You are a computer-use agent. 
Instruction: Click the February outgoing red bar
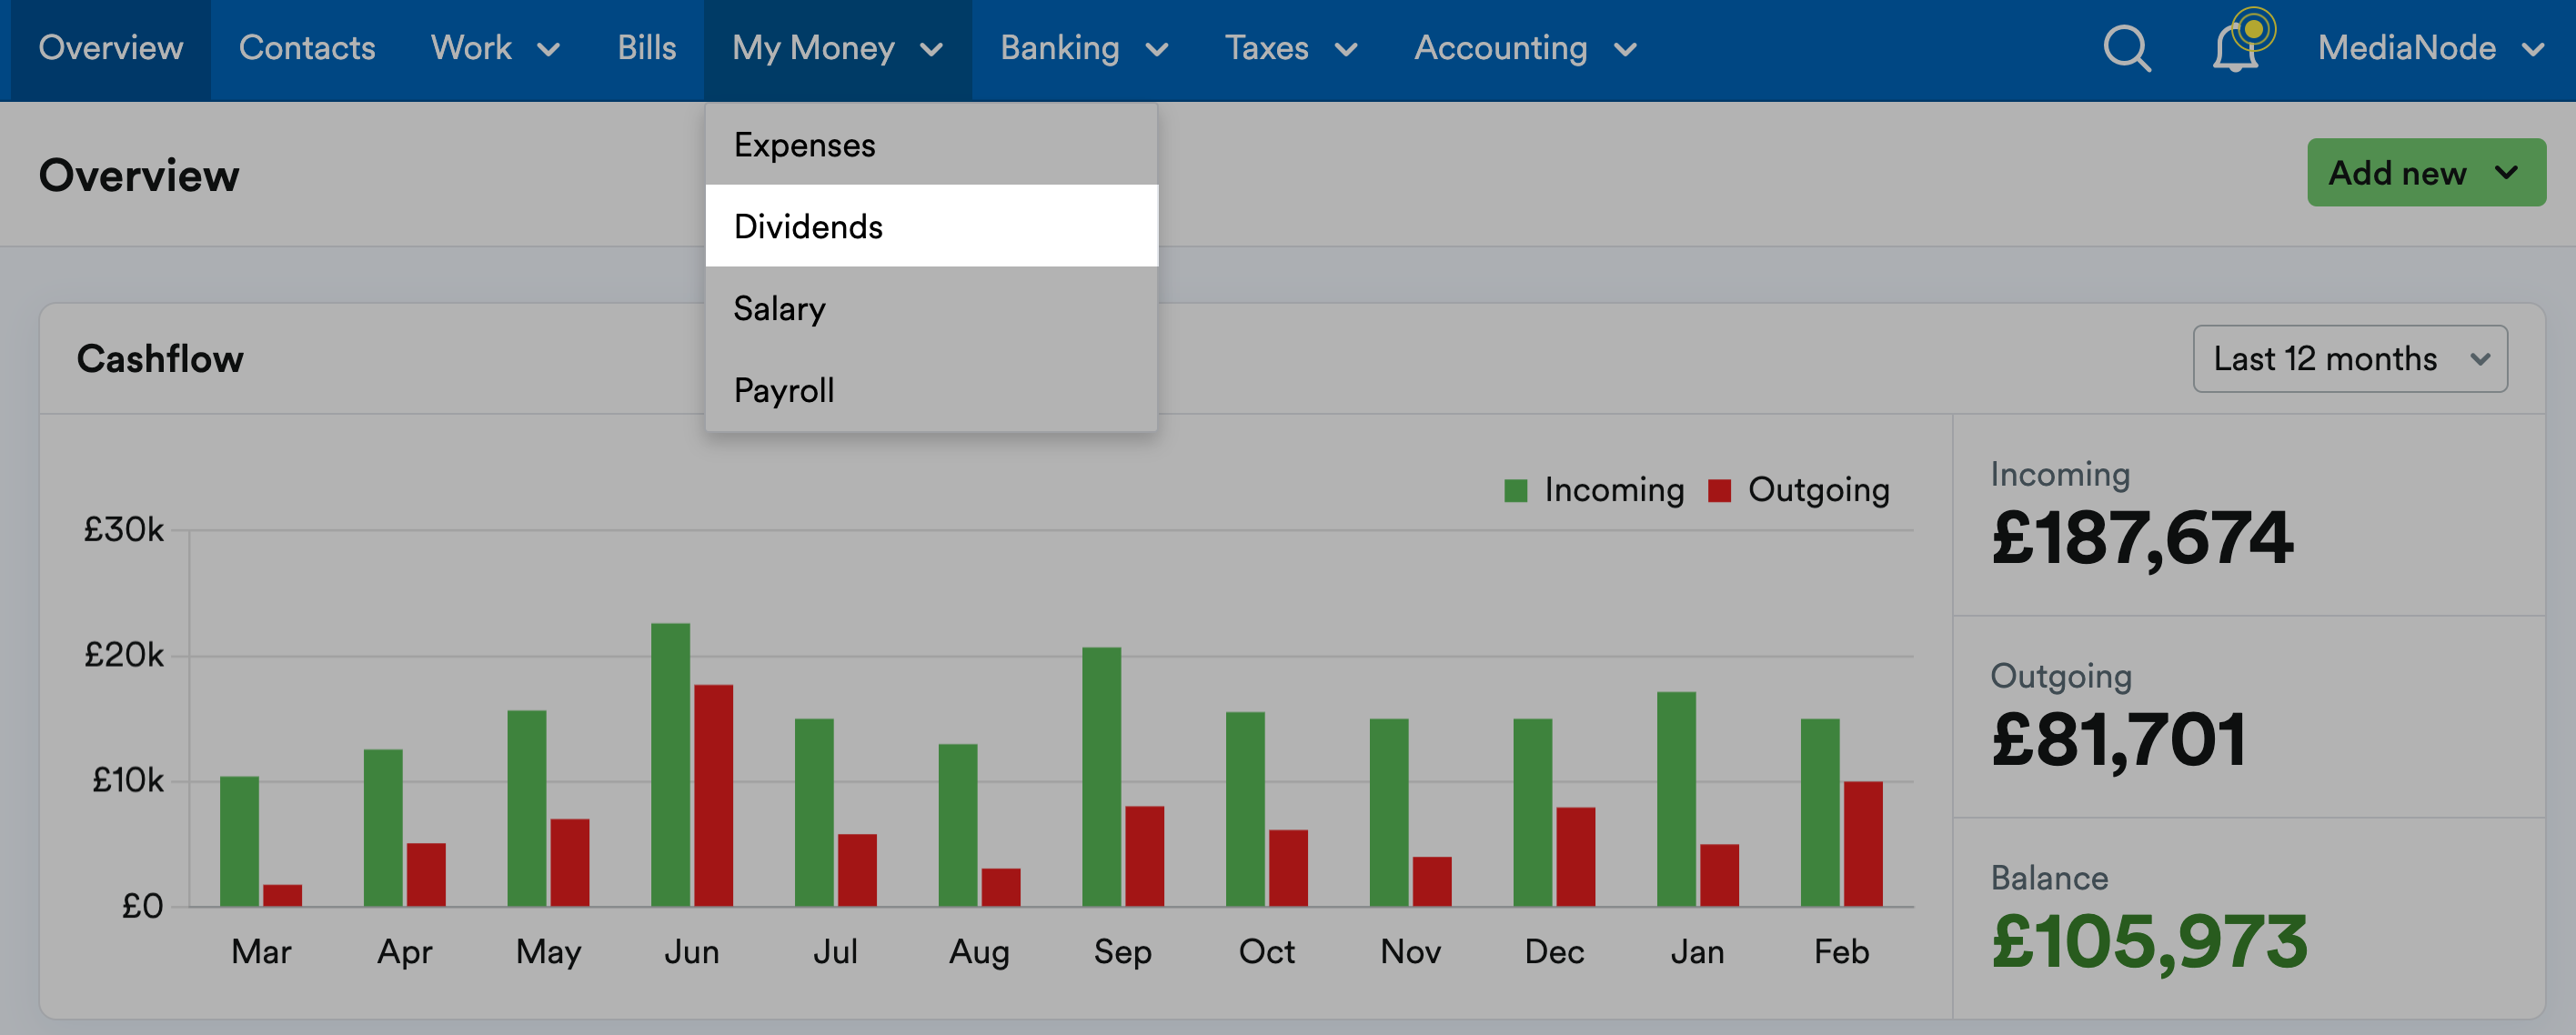coord(1862,843)
